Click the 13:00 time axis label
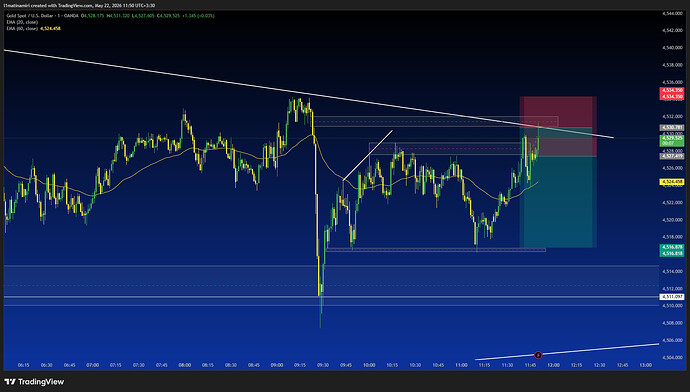 (646, 365)
